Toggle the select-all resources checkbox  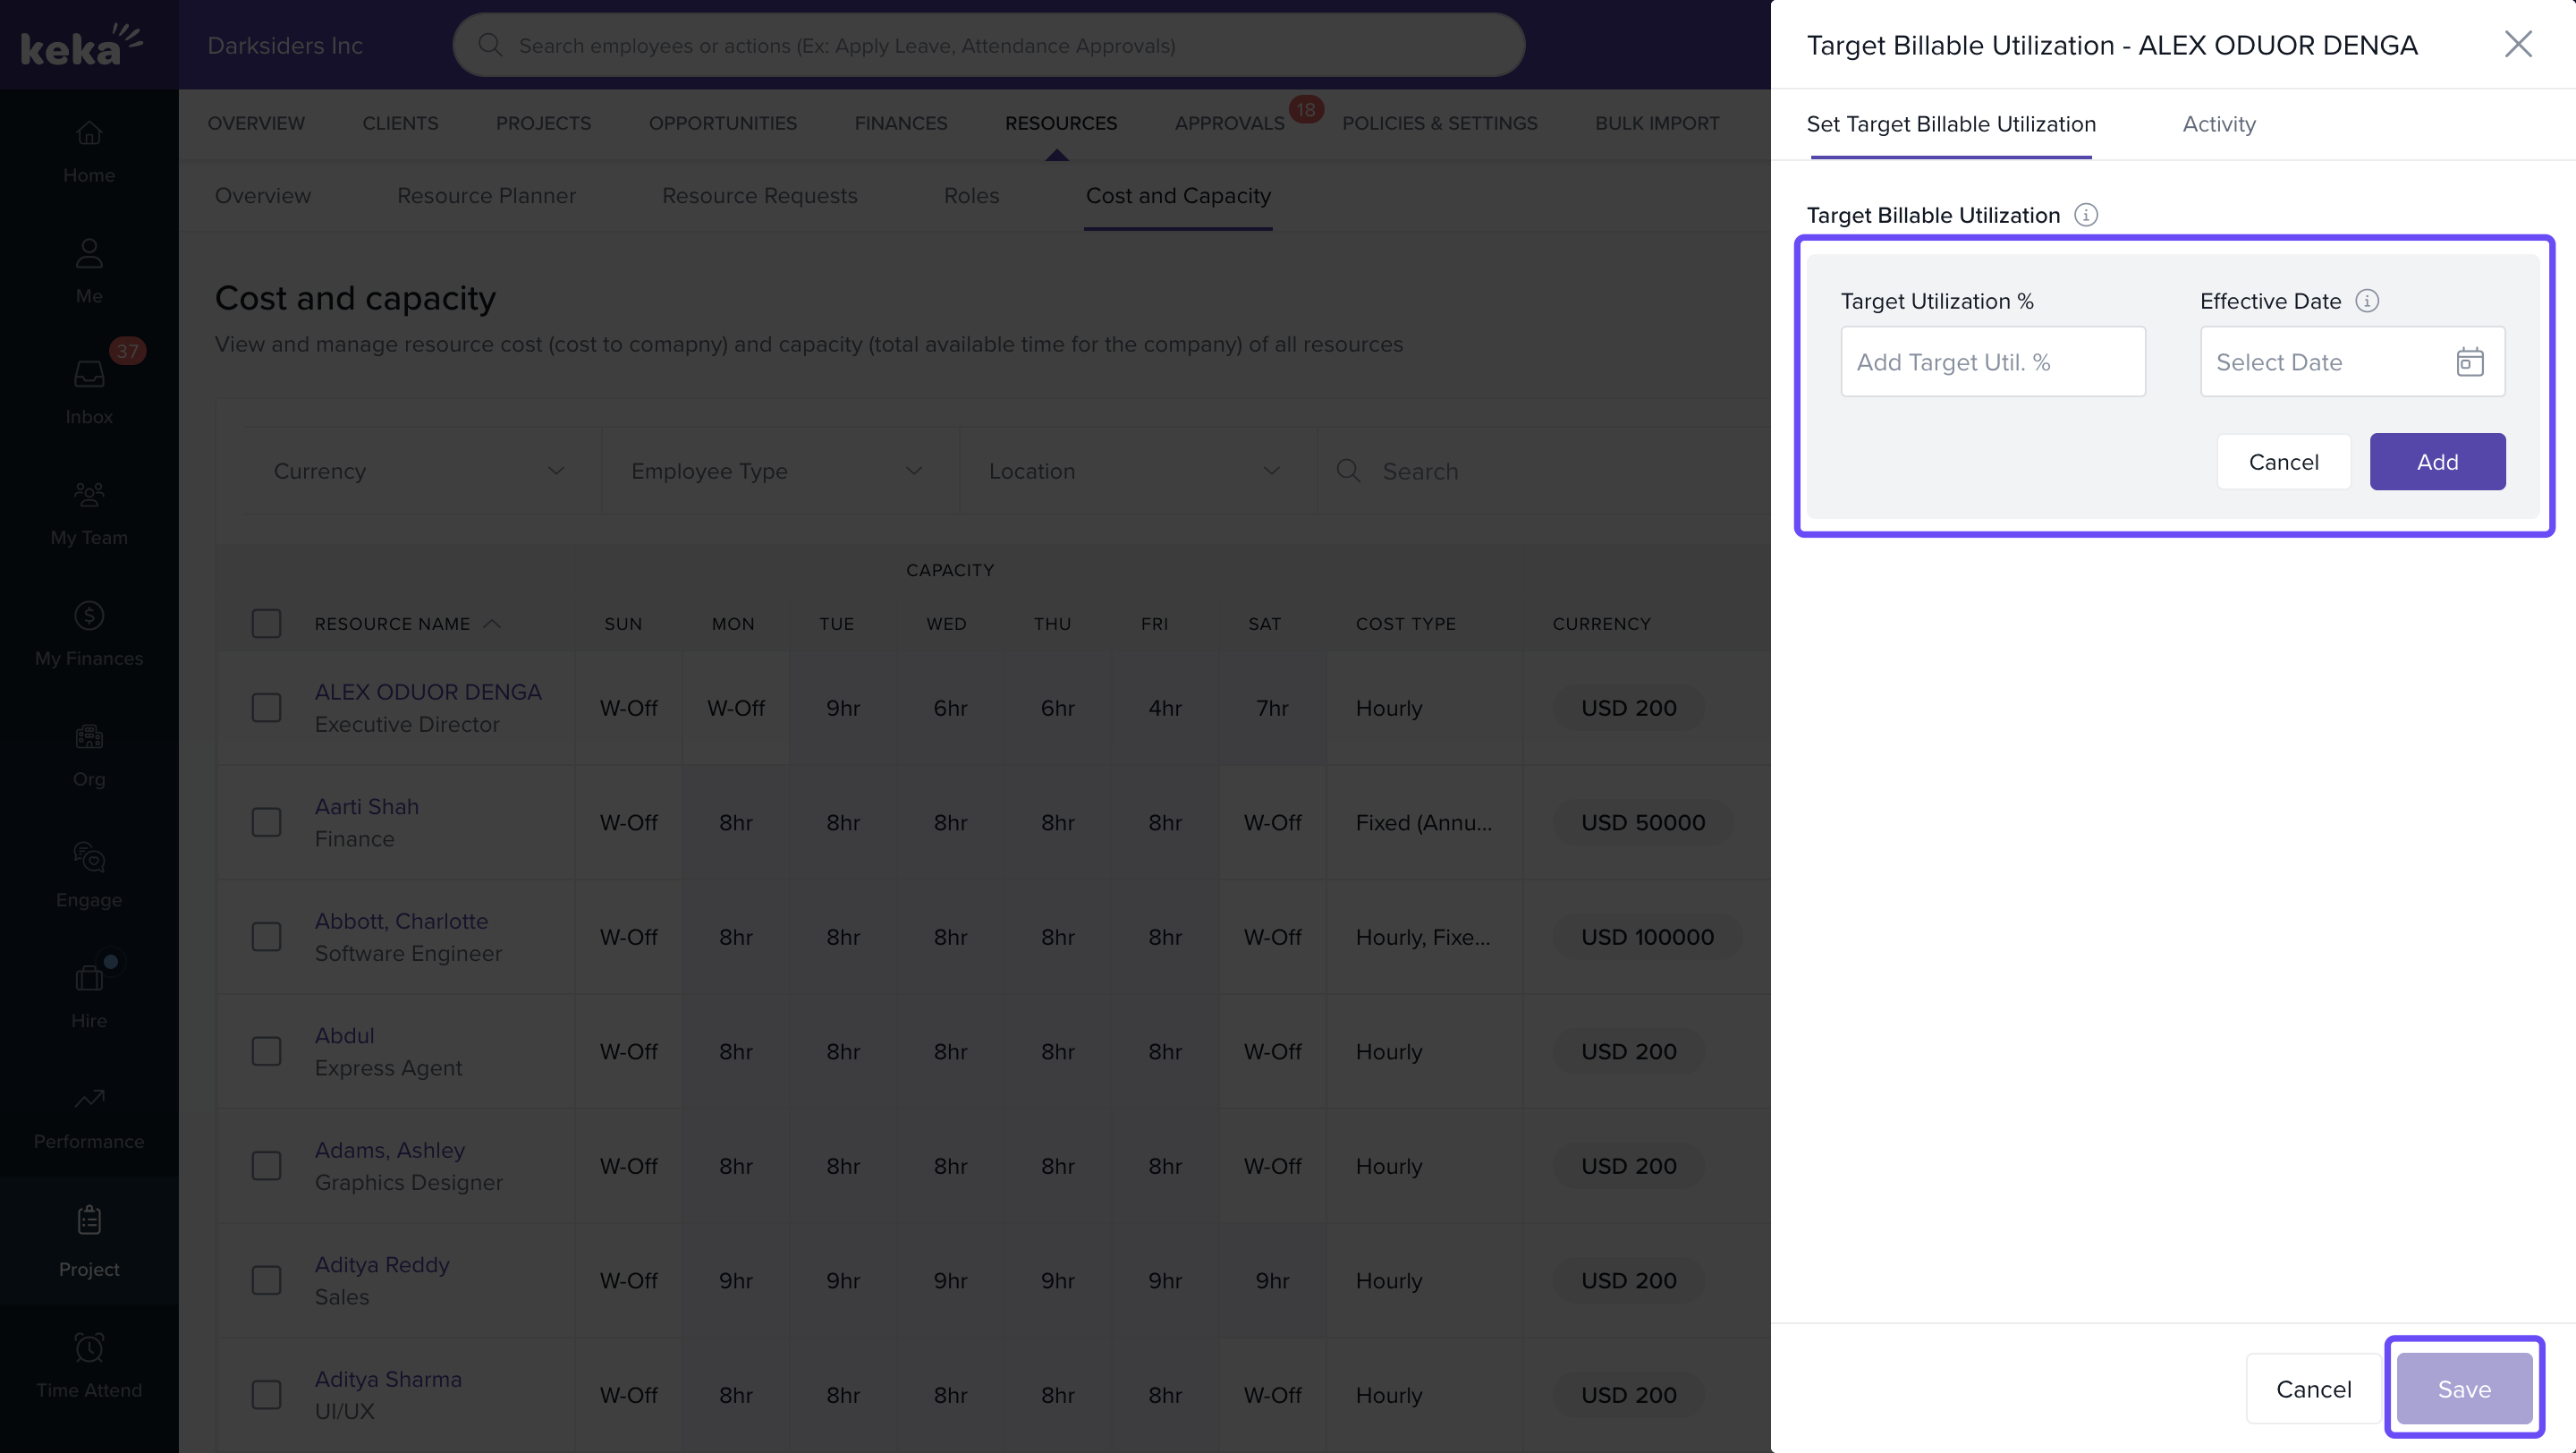coord(266,624)
